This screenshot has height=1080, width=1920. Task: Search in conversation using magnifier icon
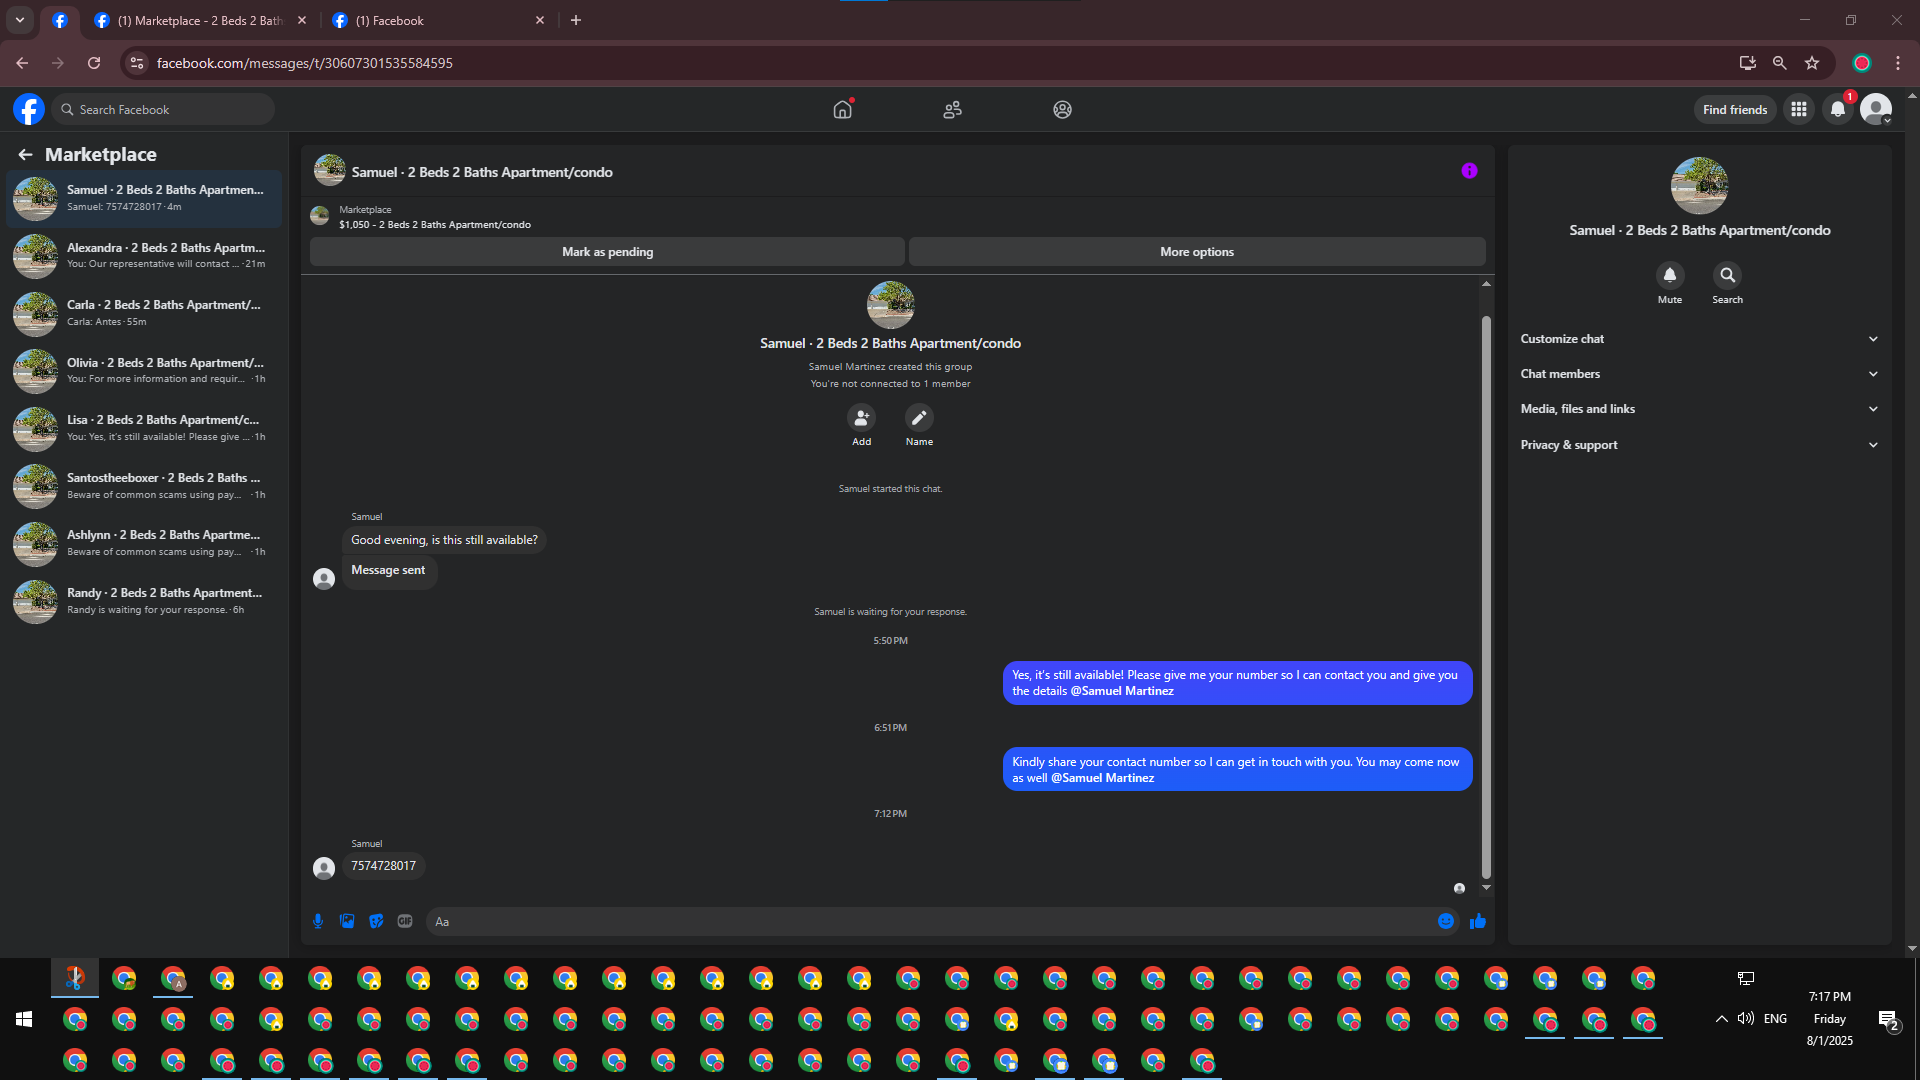pyautogui.click(x=1727, y=275)
